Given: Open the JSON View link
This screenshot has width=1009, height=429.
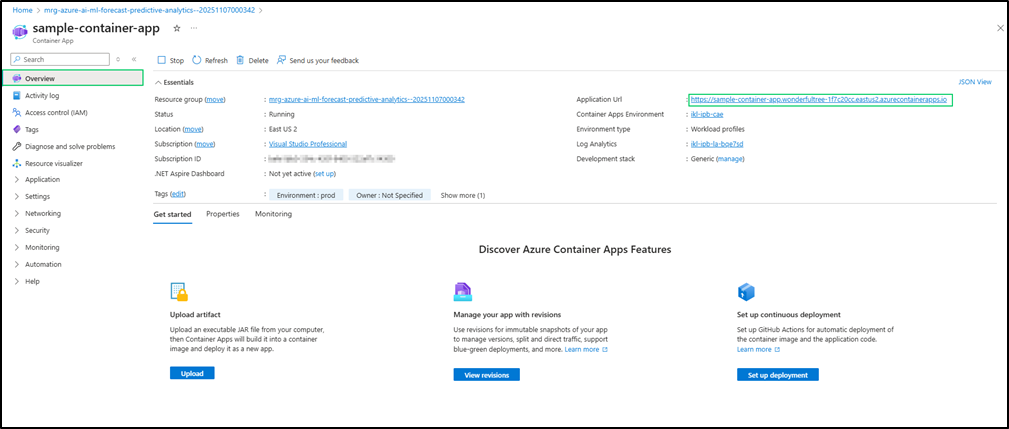Looking at the screenshot, I should (x=974, y=82).
